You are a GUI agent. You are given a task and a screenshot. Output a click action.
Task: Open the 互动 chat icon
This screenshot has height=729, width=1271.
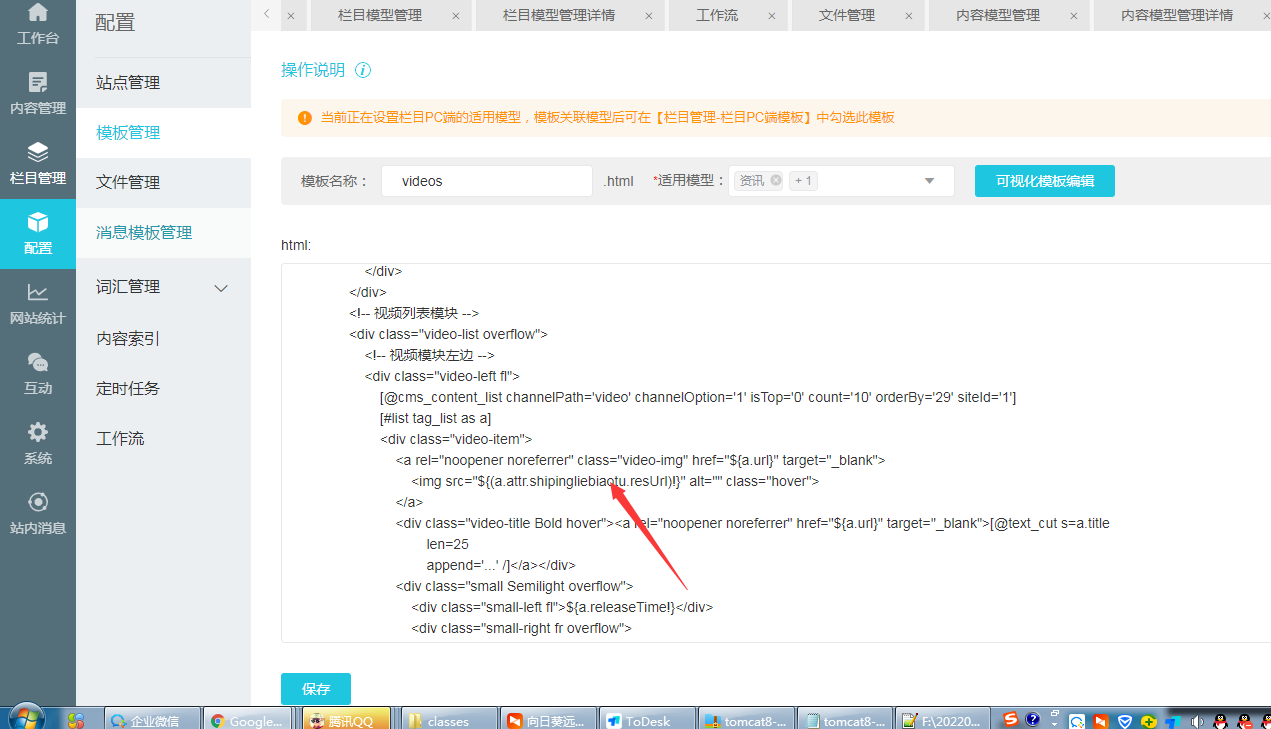[37, 363]
